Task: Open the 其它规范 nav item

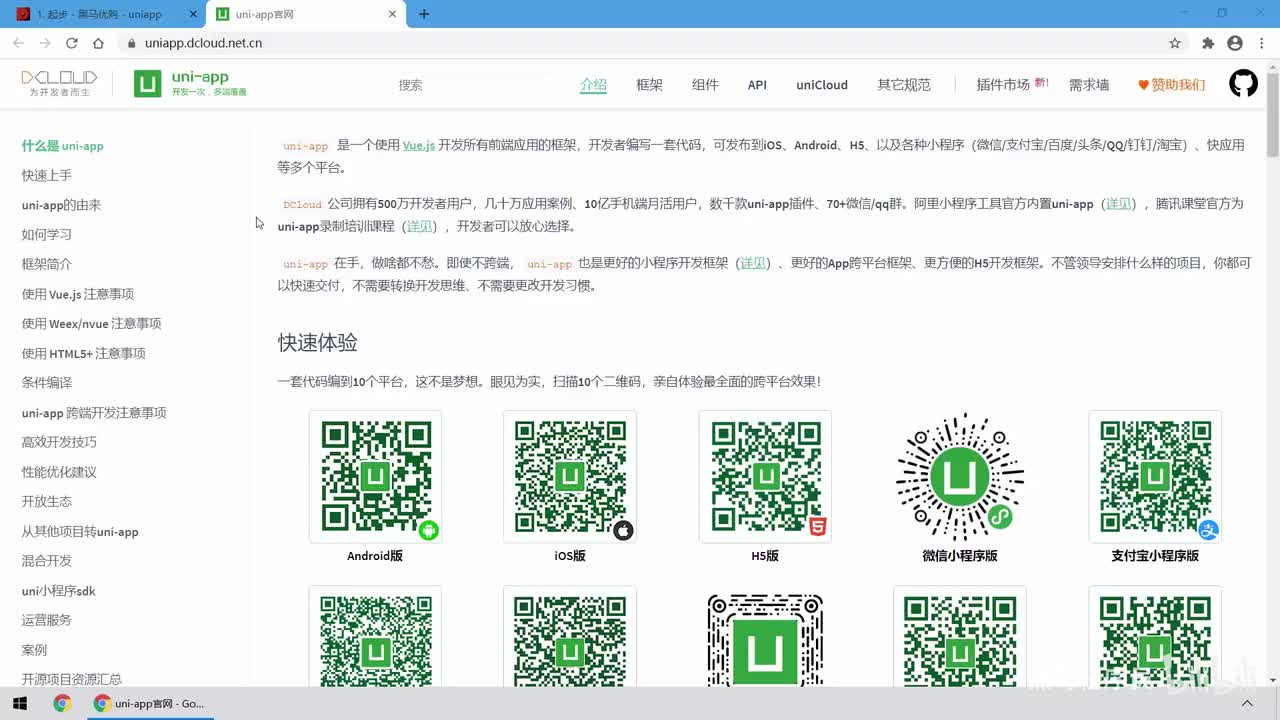Action: click(x=904, y=85)
